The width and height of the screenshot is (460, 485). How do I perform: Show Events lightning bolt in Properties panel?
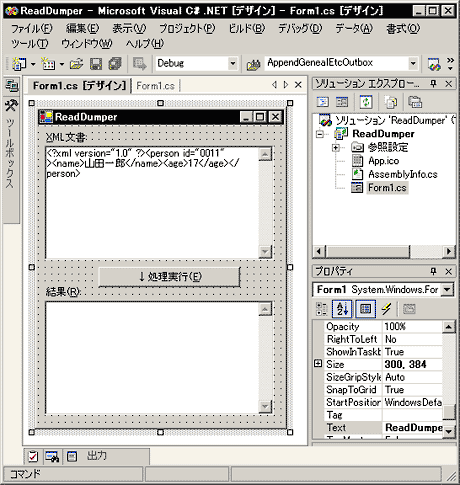click(x=386, y=309)
